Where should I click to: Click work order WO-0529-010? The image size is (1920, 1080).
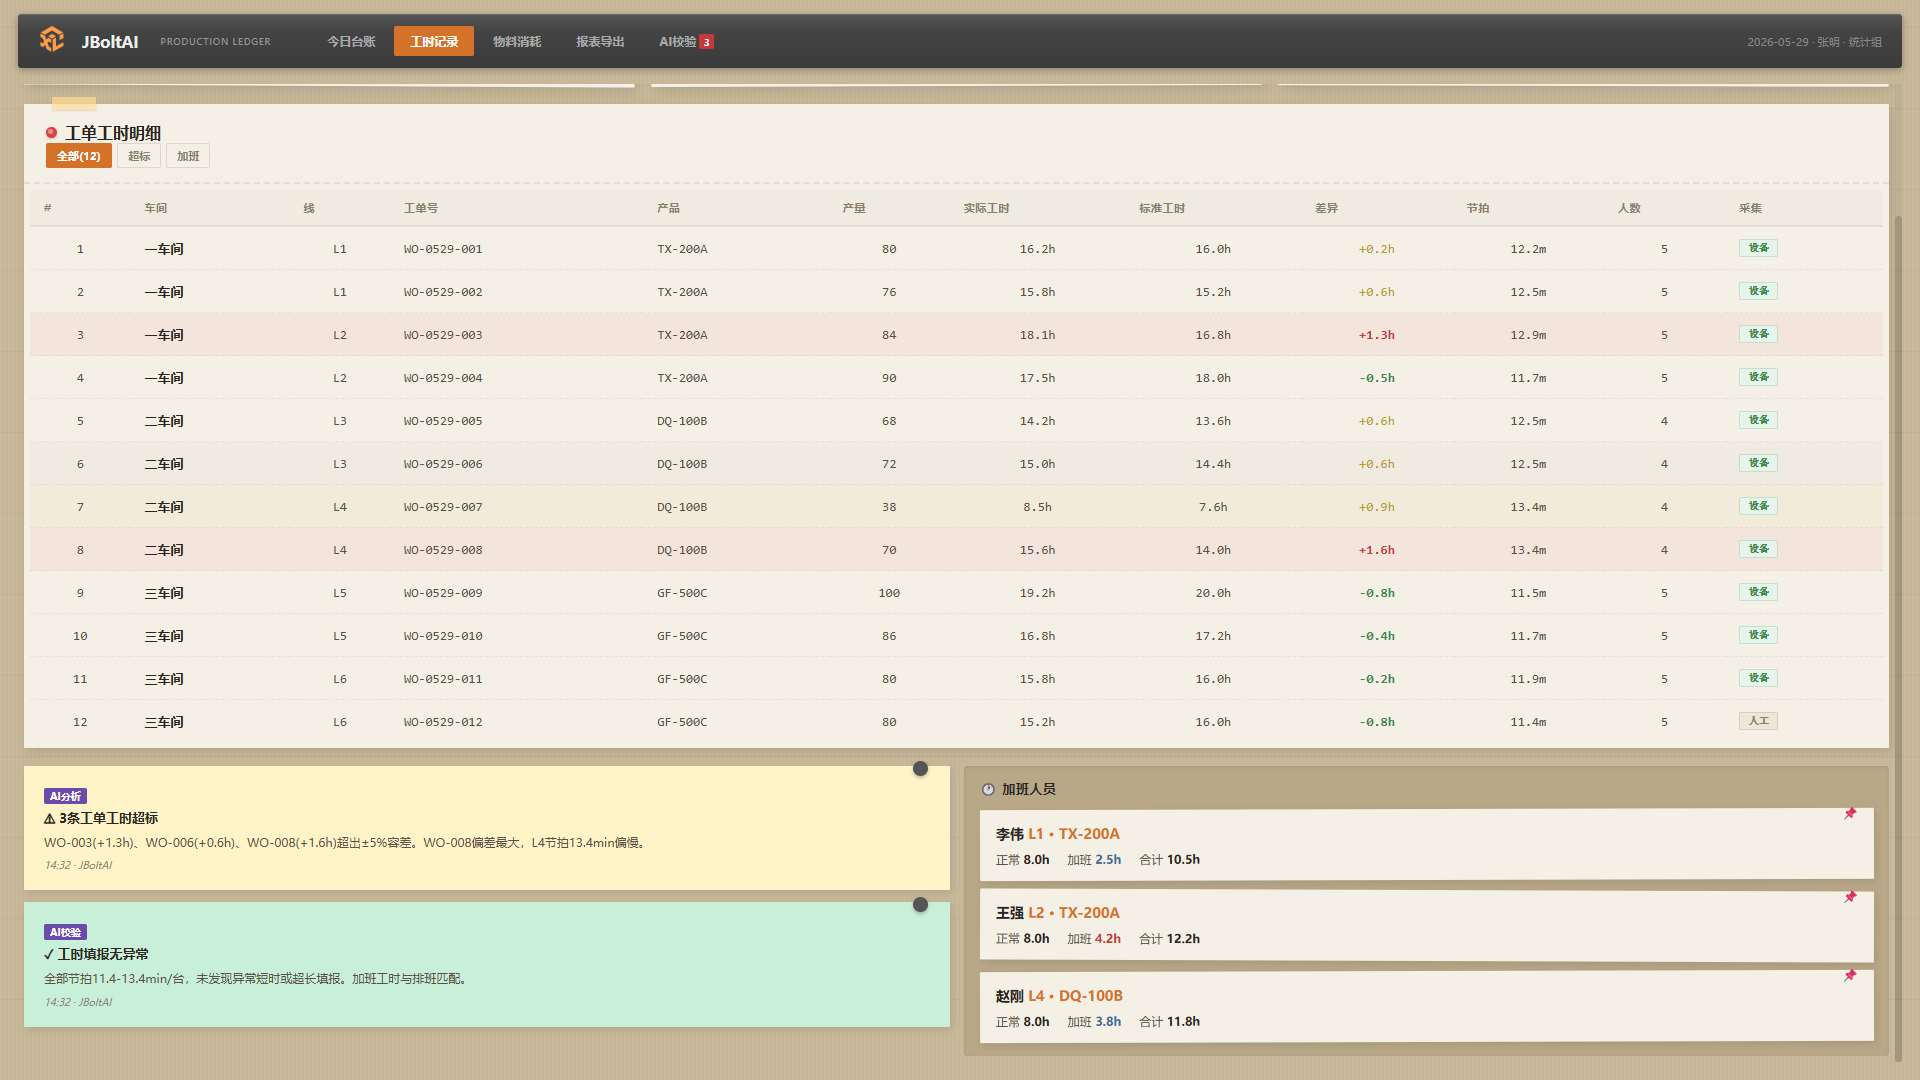(443, 636)
